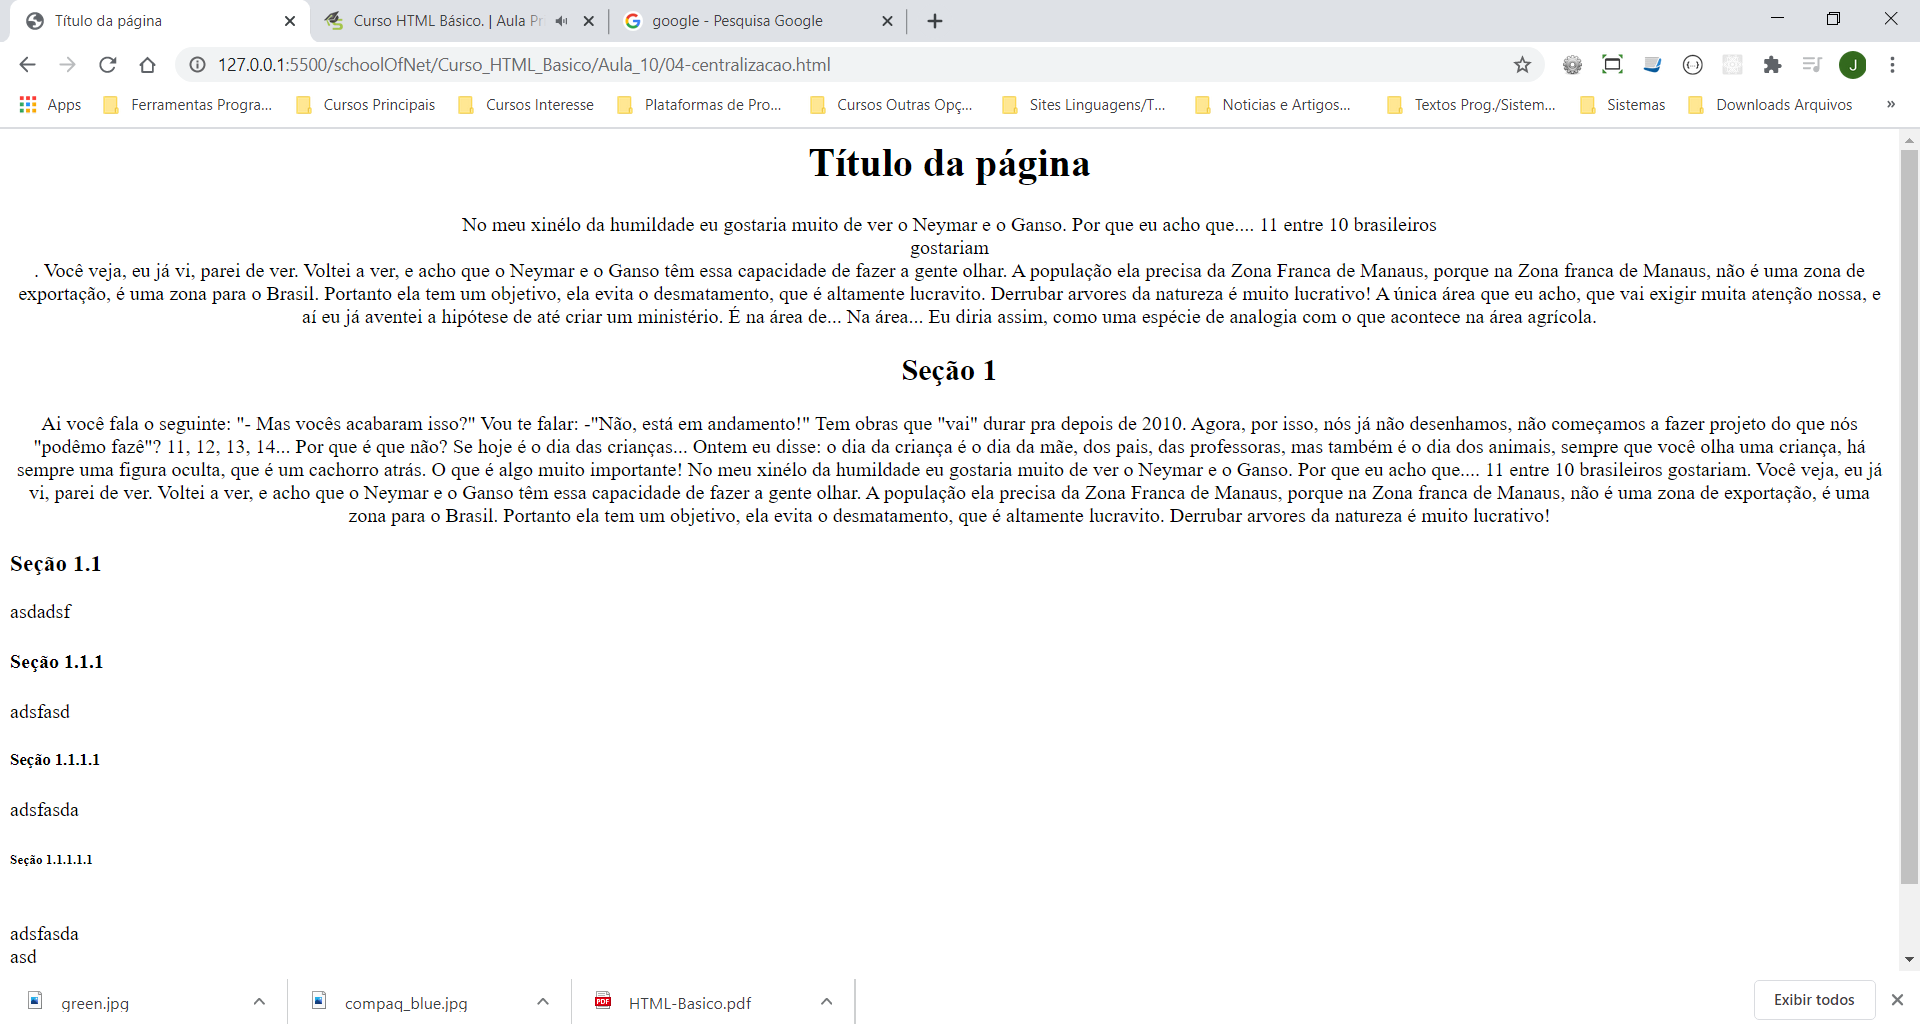Image resolution: width=1920 pixels, height=1030 pixels.
Task: Click the Seção 1.1 heading
Action: pyautogui.click(x=56, y=564)
